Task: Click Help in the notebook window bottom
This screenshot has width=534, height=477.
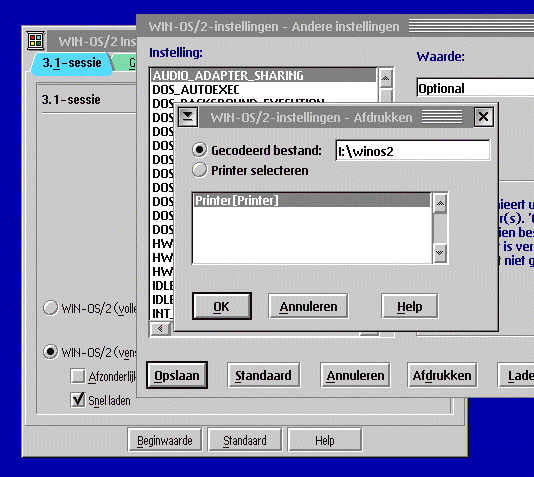Action: [x=325, y=440]
